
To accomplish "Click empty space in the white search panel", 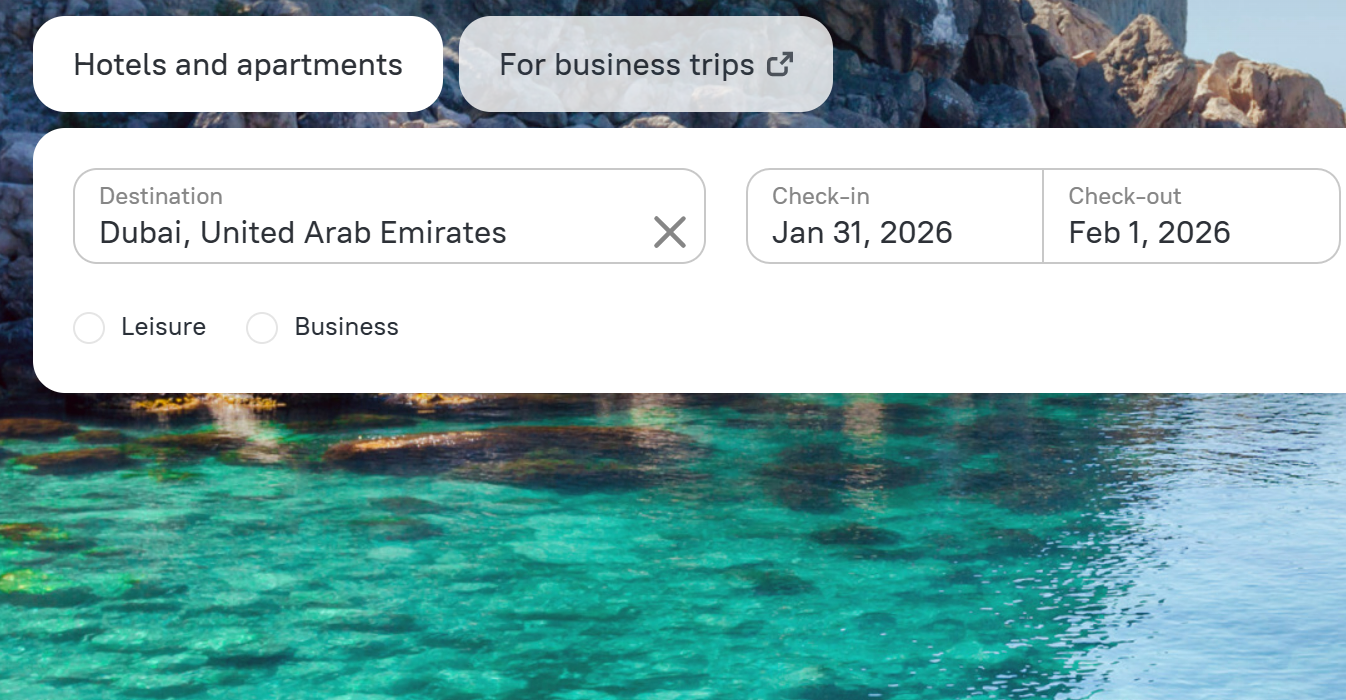I will (x=800, y=330).
